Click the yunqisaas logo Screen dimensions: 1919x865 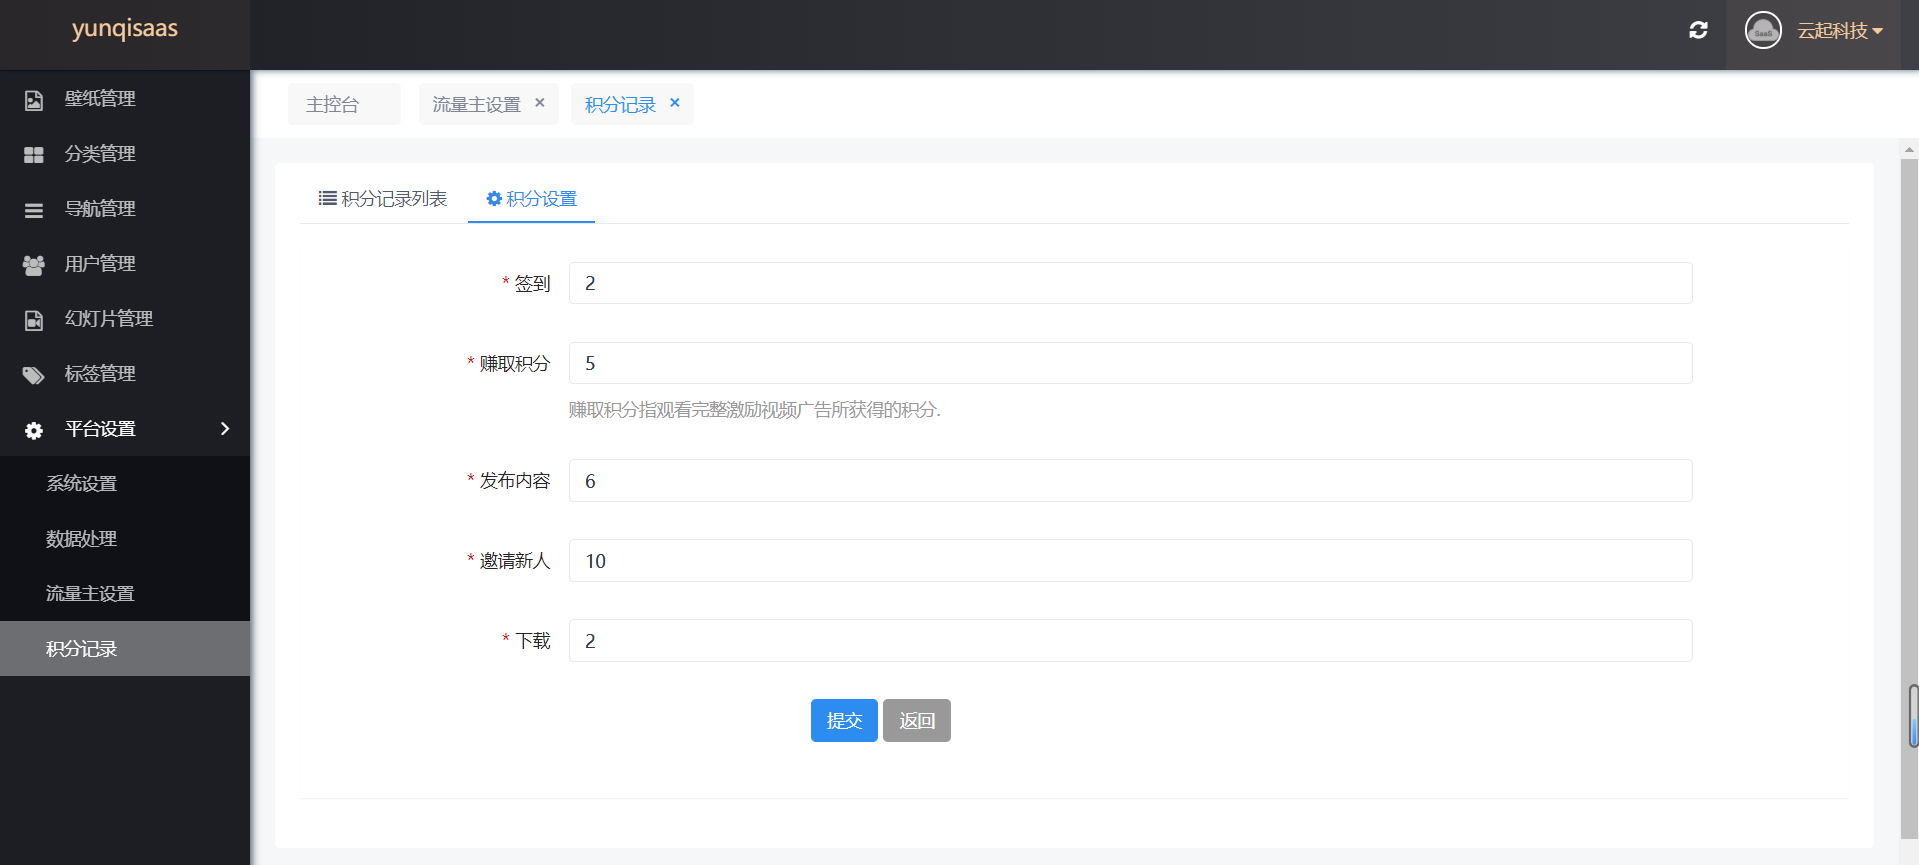pyautogui.click(x=125, y=28)
